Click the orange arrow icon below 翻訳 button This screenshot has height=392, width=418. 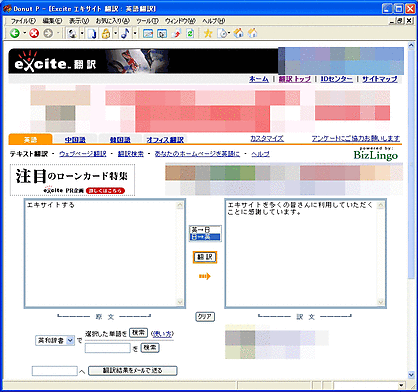[205, 276]
